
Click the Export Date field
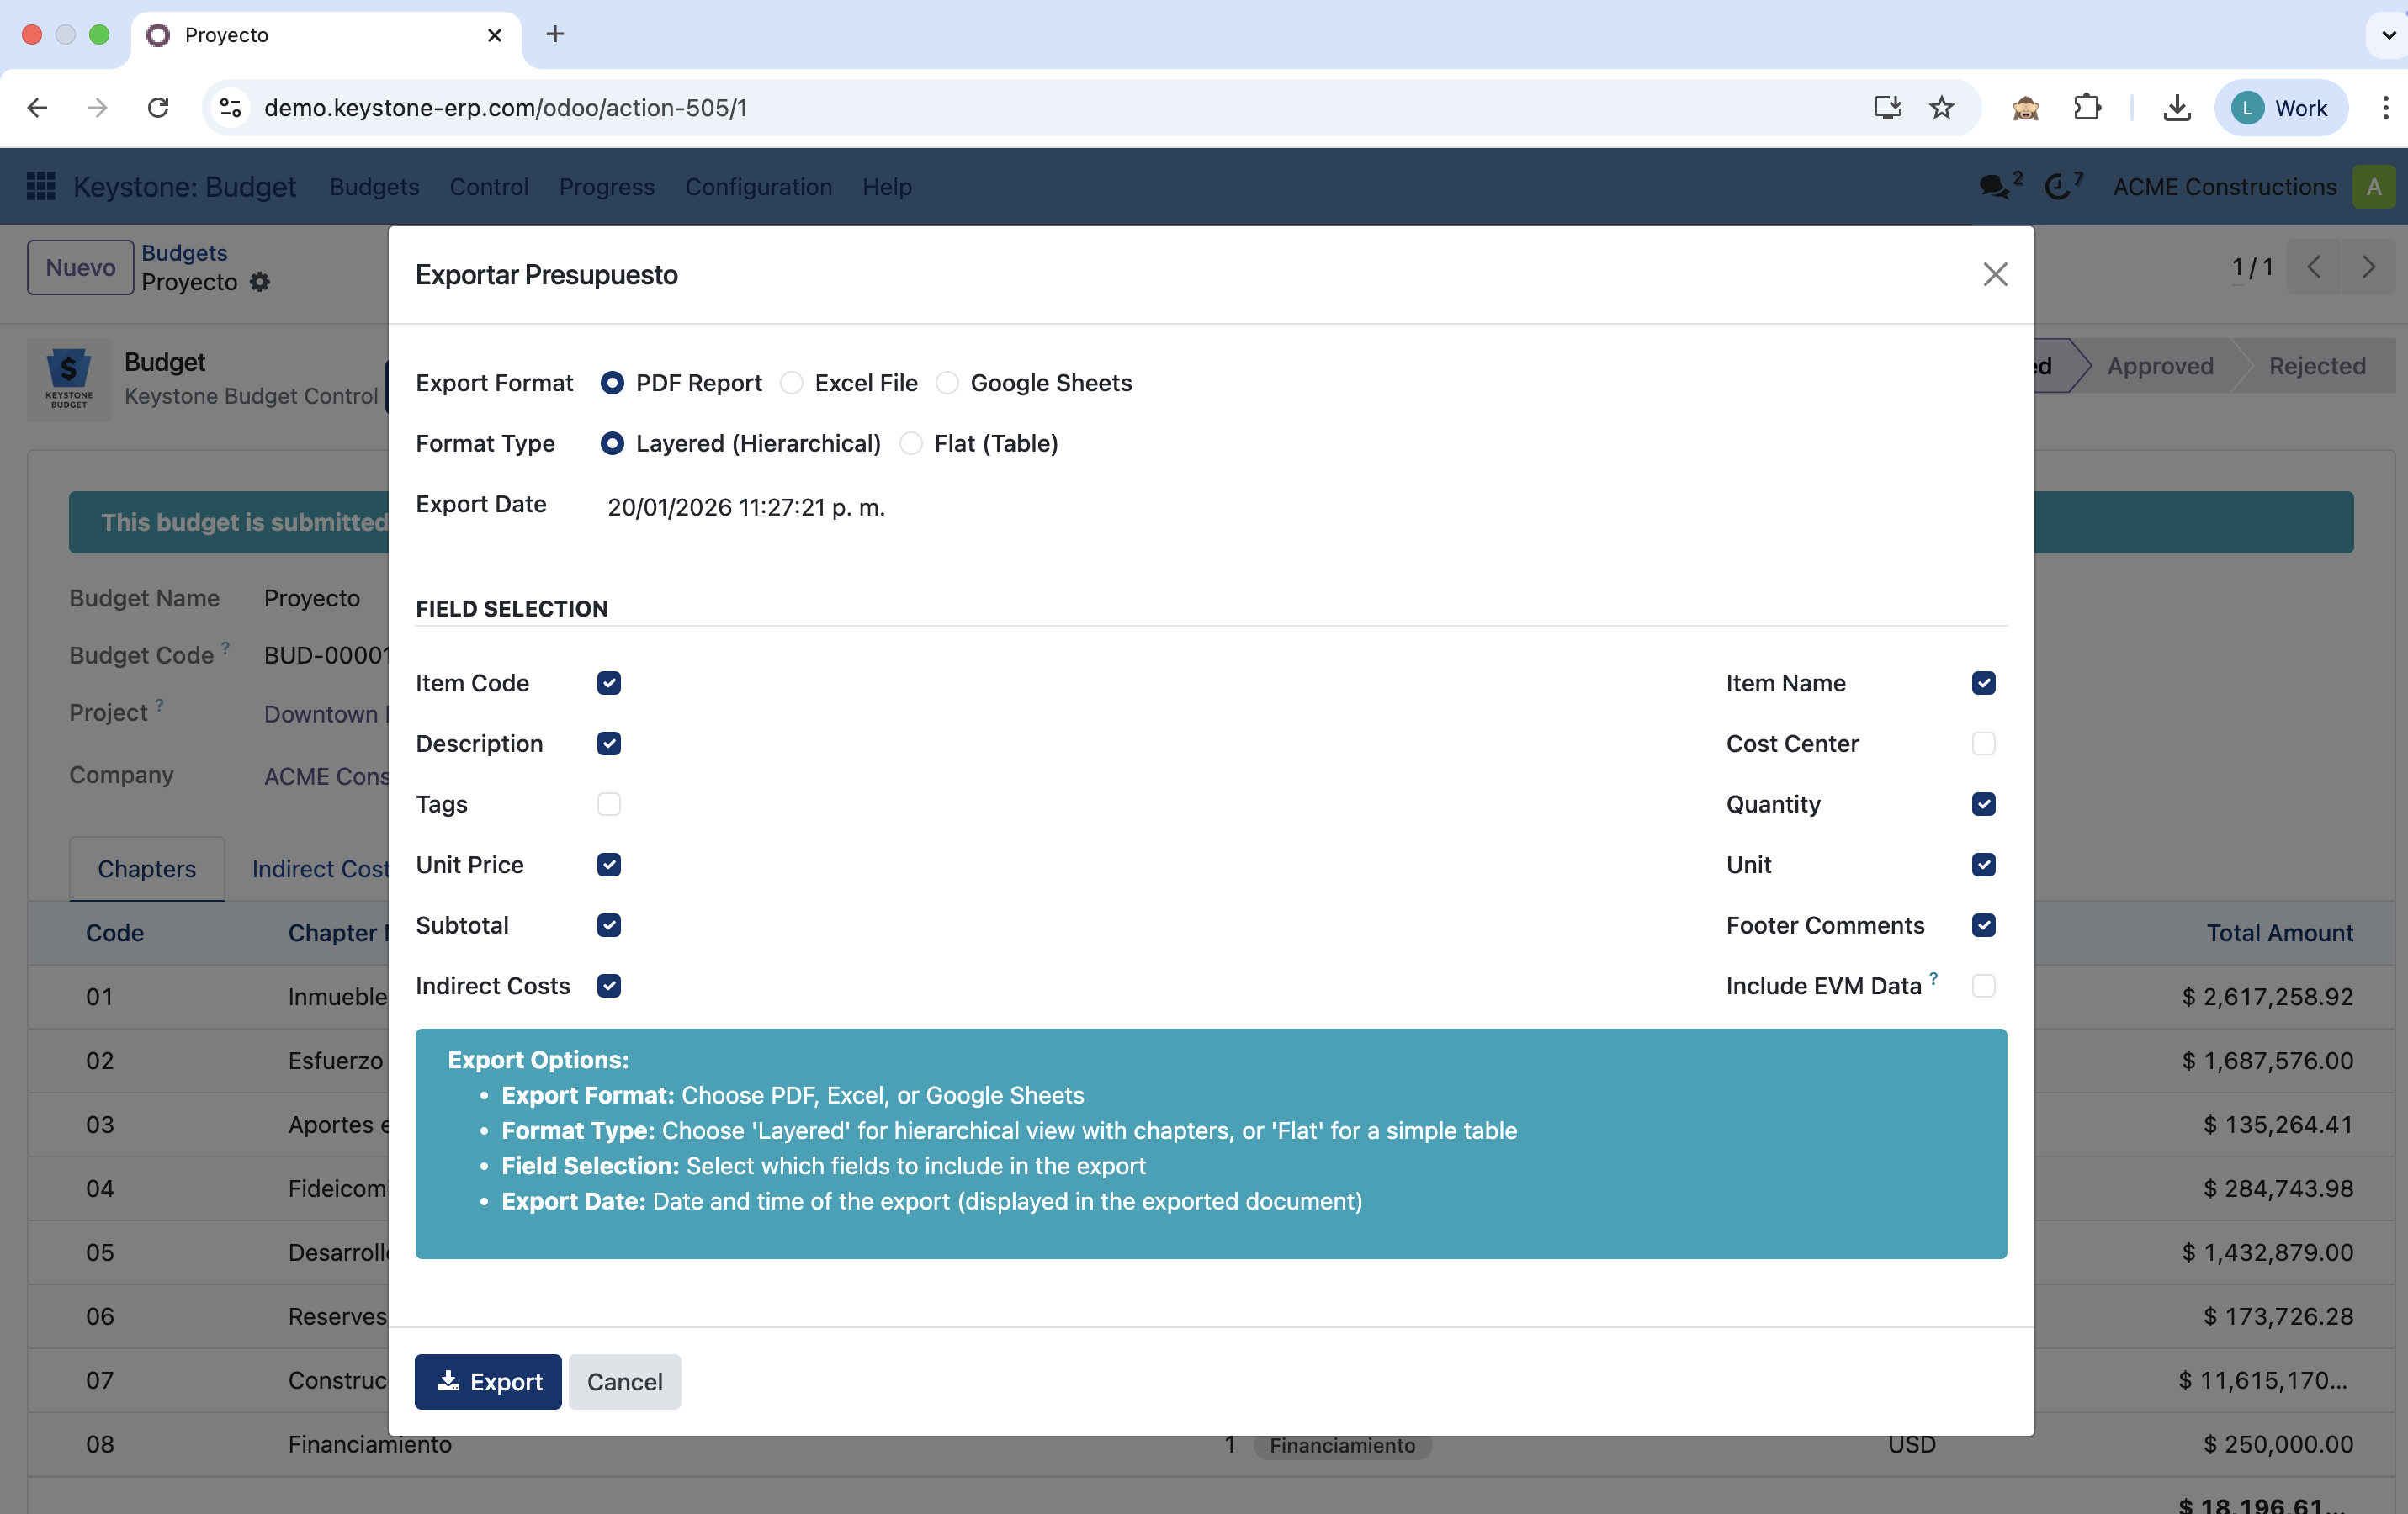(746, 507)
